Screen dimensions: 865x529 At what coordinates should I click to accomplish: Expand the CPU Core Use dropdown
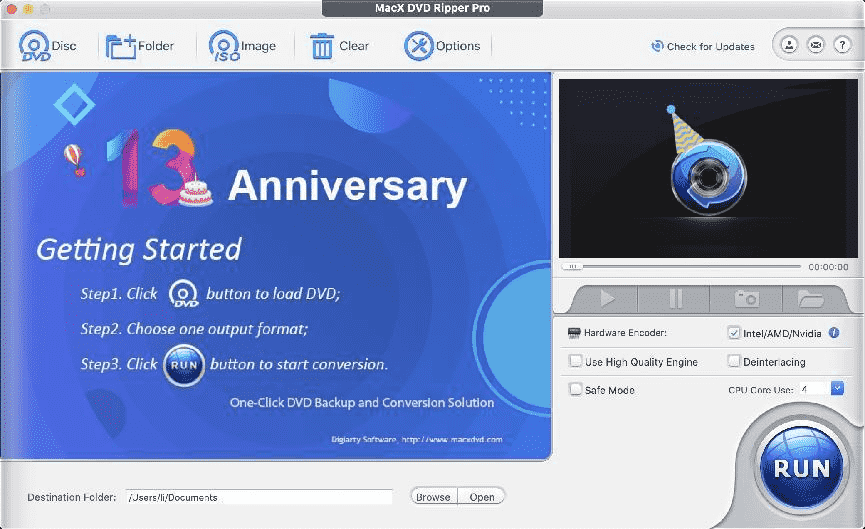(x=837, y=388)
